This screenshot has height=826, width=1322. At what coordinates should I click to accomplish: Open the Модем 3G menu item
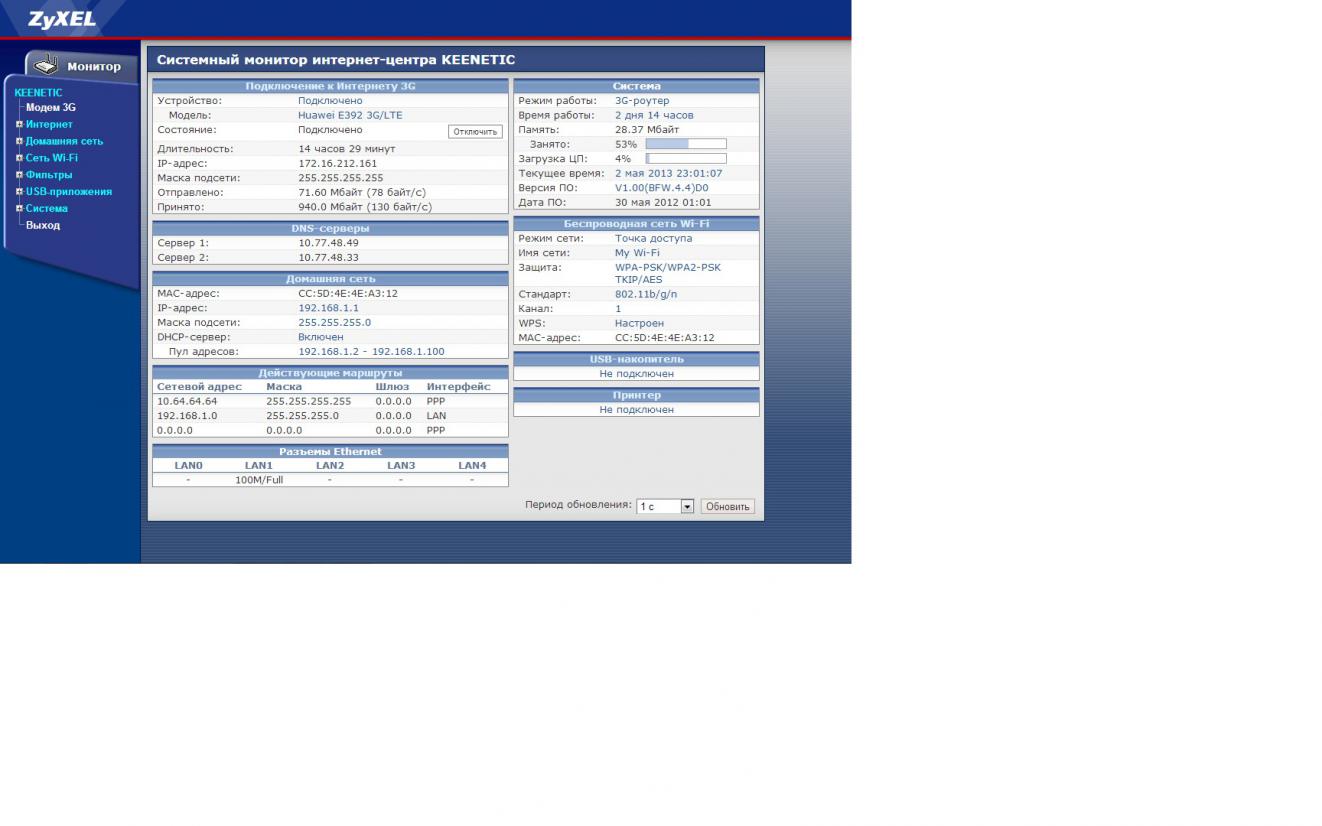tap(50, 107)
